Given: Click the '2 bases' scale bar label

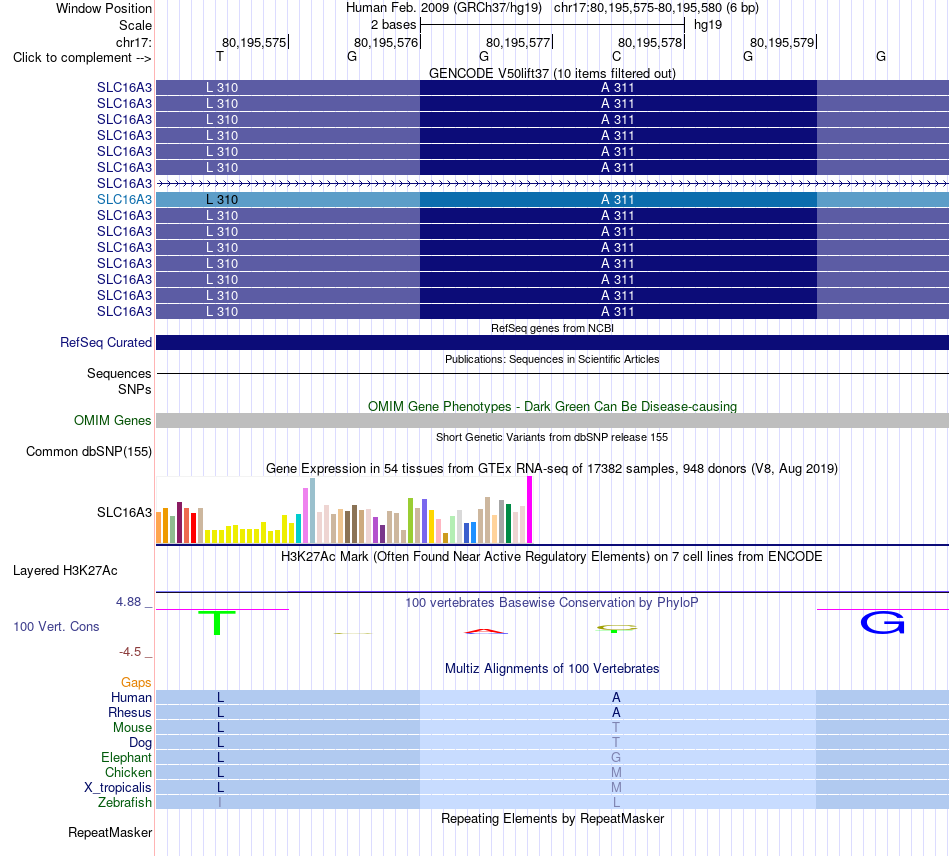Looking at the screenshot, I should (x=393, y=25).
